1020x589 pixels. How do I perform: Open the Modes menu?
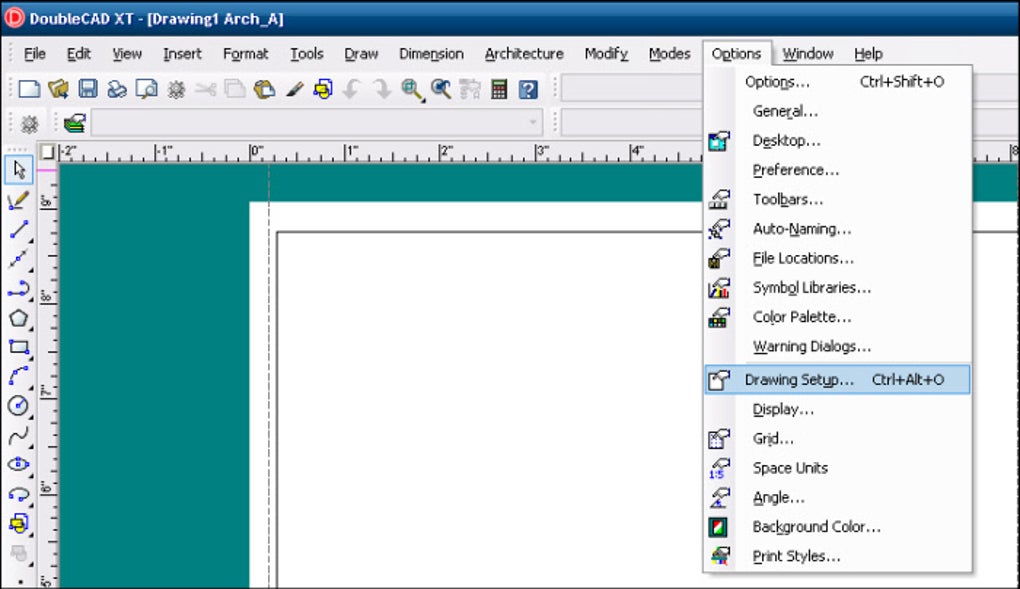coord(669,53)
